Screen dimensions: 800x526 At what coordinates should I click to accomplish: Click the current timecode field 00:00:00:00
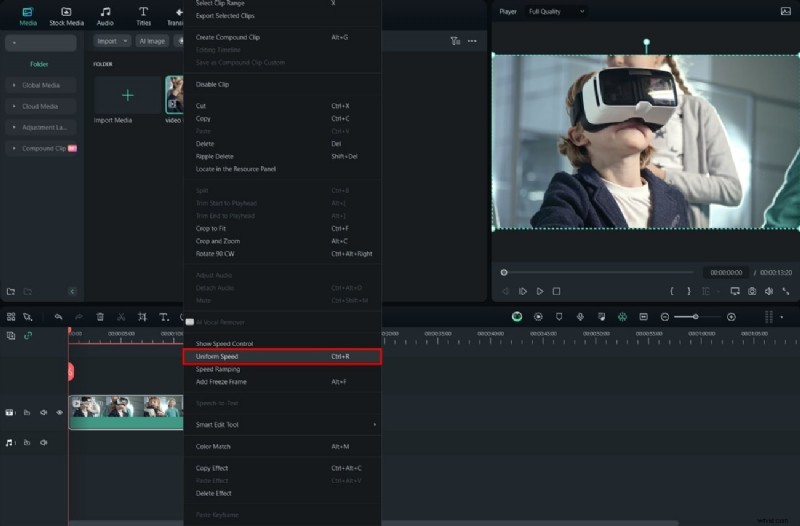[726, 272]
